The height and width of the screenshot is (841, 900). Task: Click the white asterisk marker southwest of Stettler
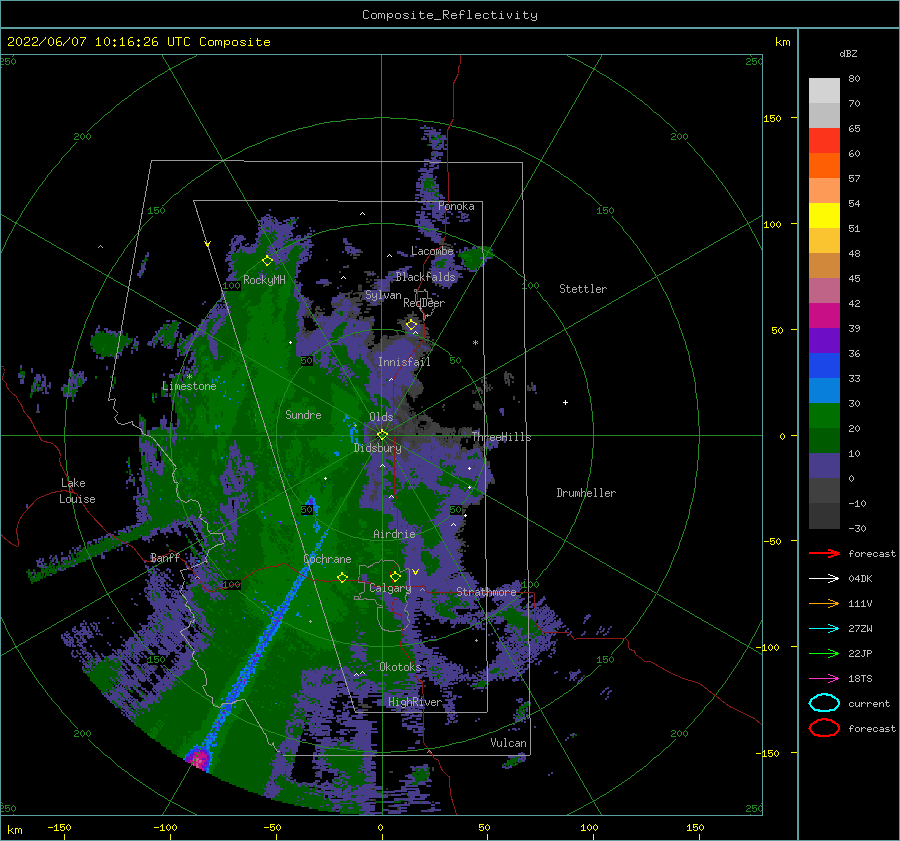(475, 343)
